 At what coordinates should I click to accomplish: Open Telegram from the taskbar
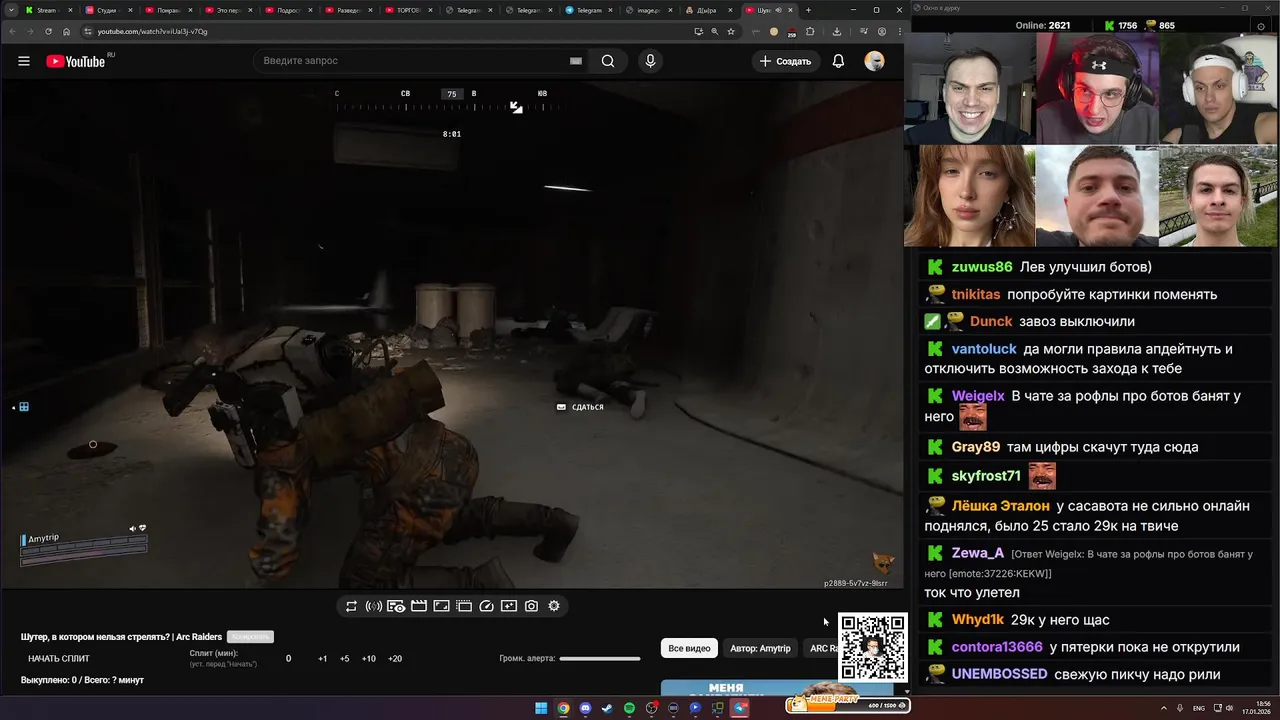[x=740, y=708]
